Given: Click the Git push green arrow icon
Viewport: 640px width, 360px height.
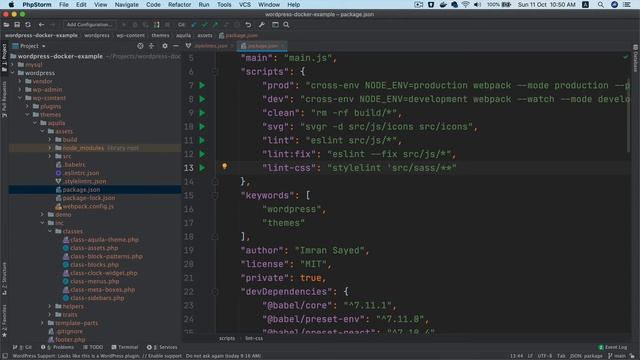Looking at the screenshot, I should pos(215,25).
